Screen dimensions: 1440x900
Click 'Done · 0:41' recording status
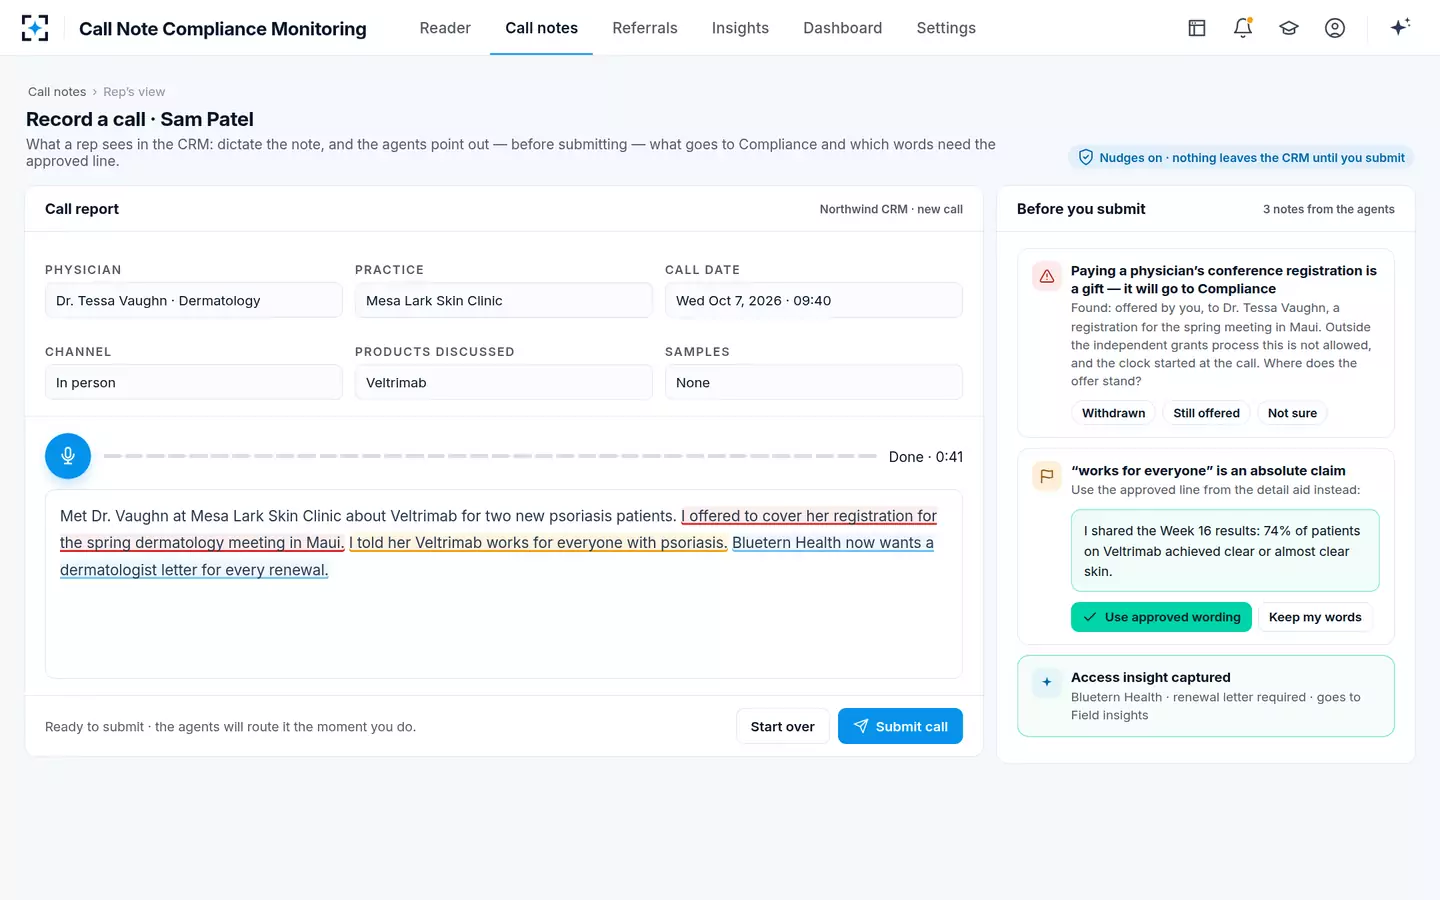pos(926,456)
